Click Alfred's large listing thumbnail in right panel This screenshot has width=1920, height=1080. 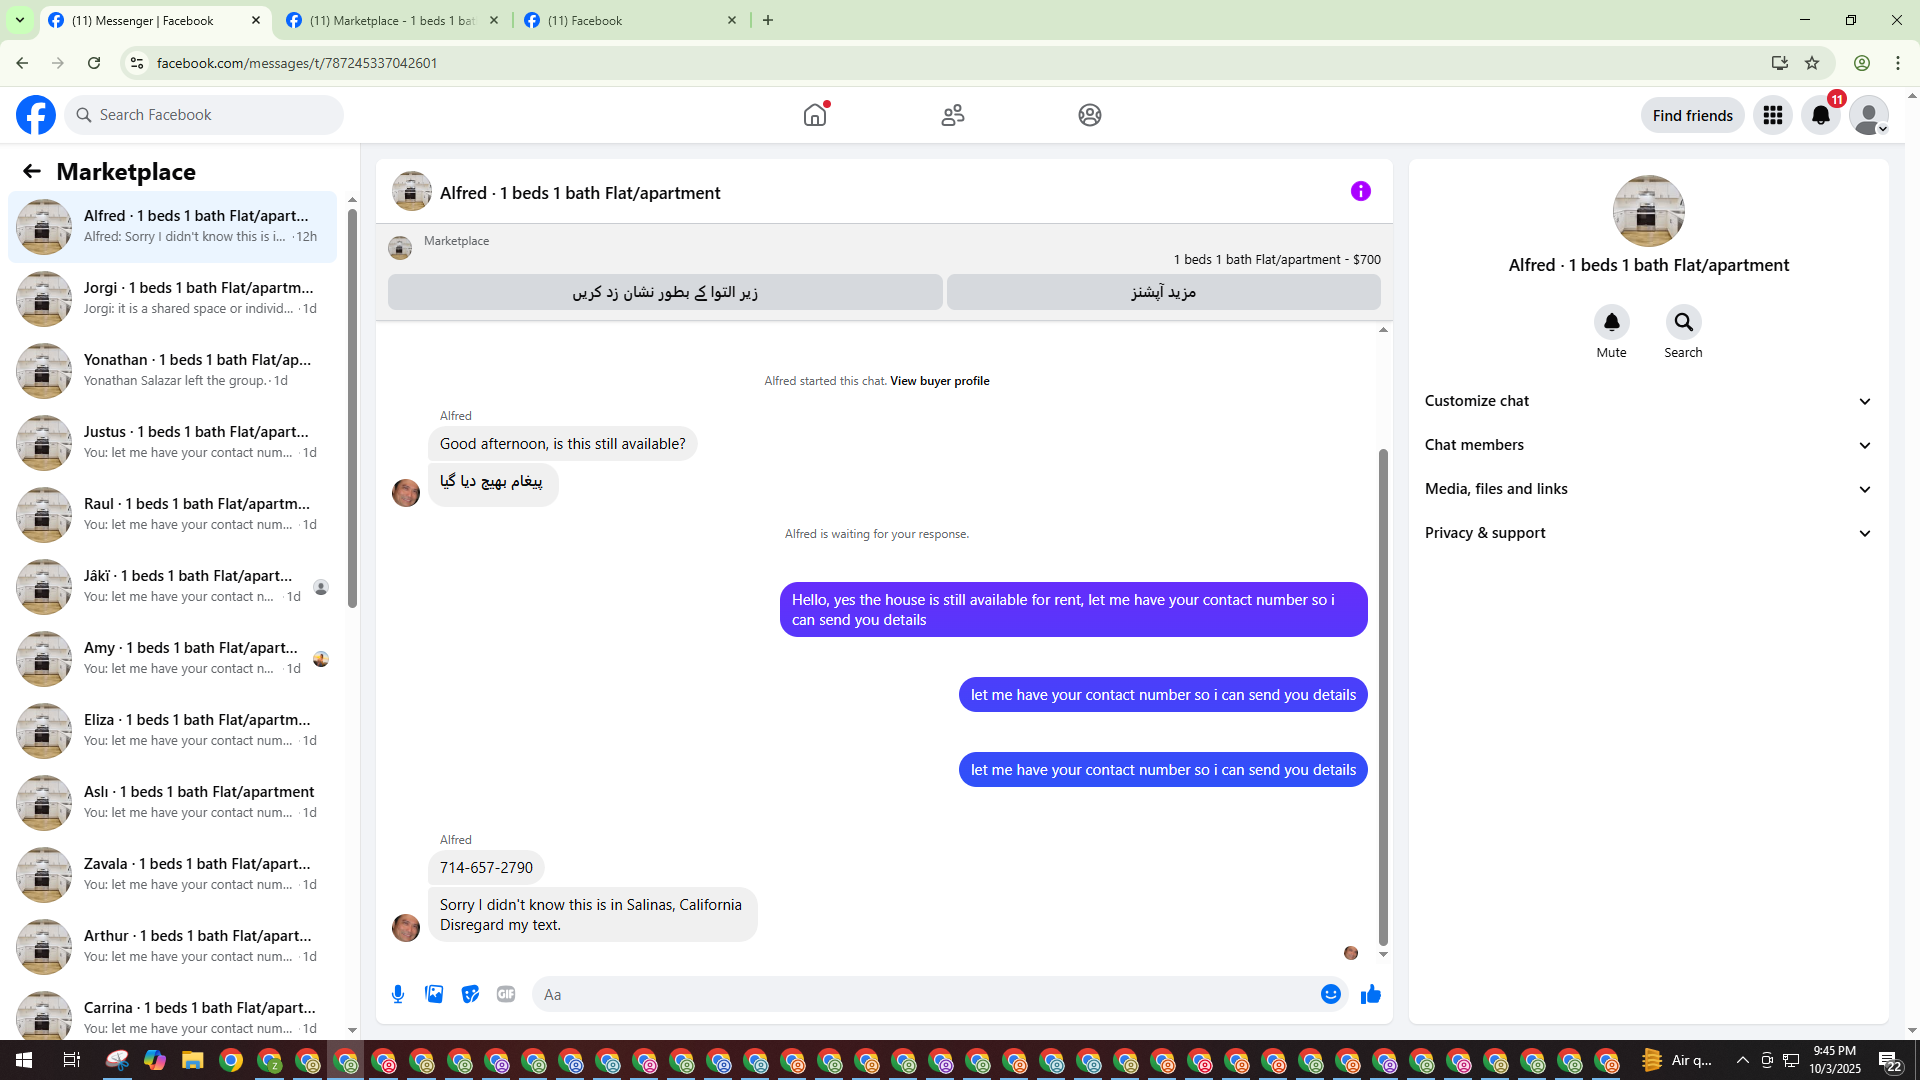point(1649,211)
